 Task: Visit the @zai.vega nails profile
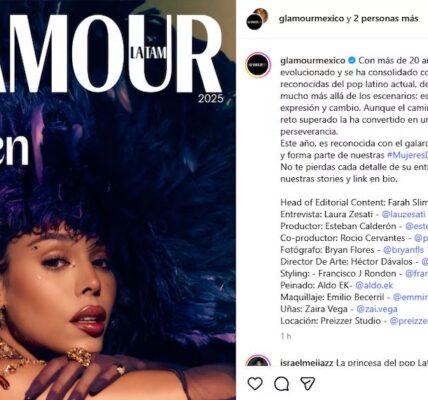point(377,309)
